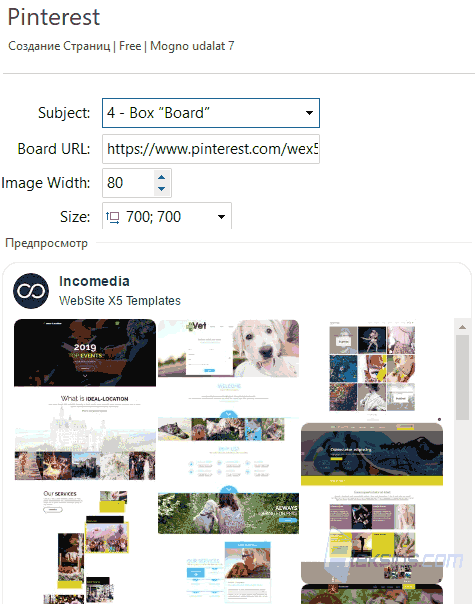Open WebSite X5 Templates board link
Viewport: 475px width, 605px height.
coord(120,301)
